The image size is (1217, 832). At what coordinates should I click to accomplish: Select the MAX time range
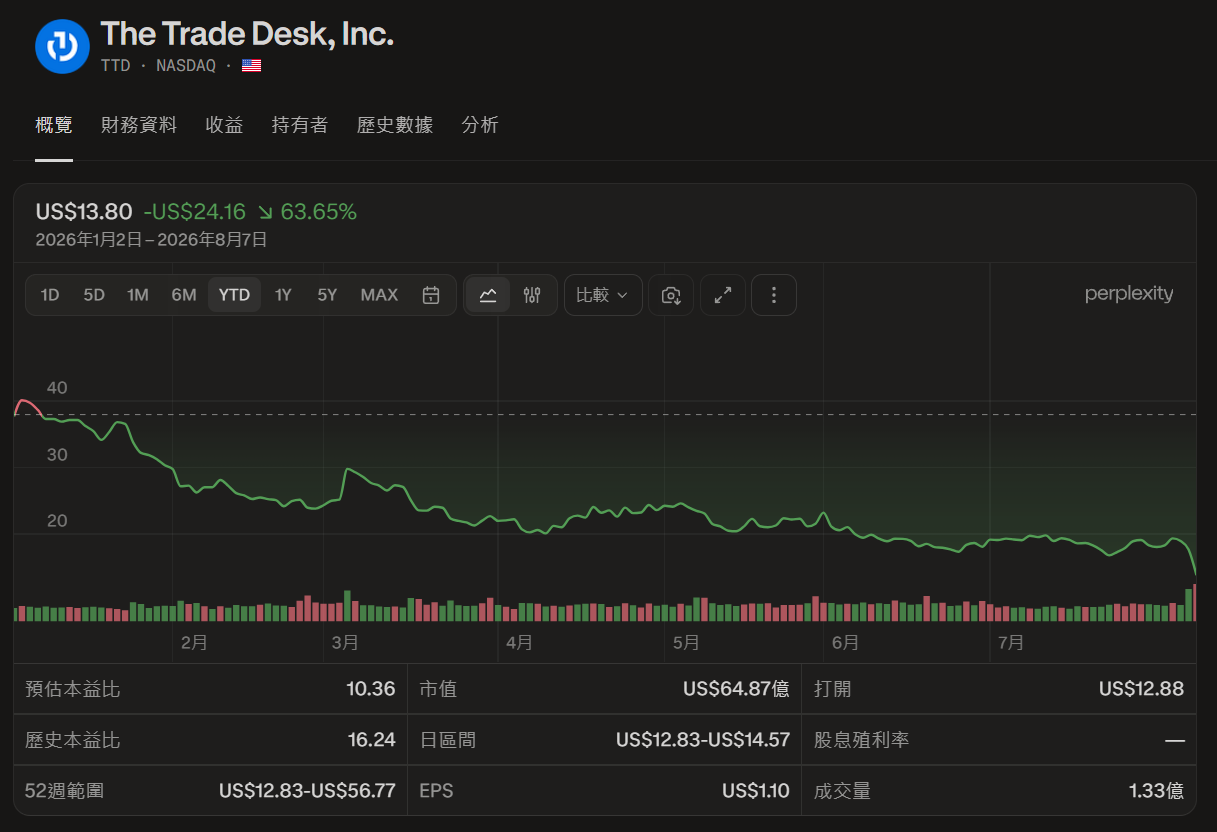coord(379,295)
